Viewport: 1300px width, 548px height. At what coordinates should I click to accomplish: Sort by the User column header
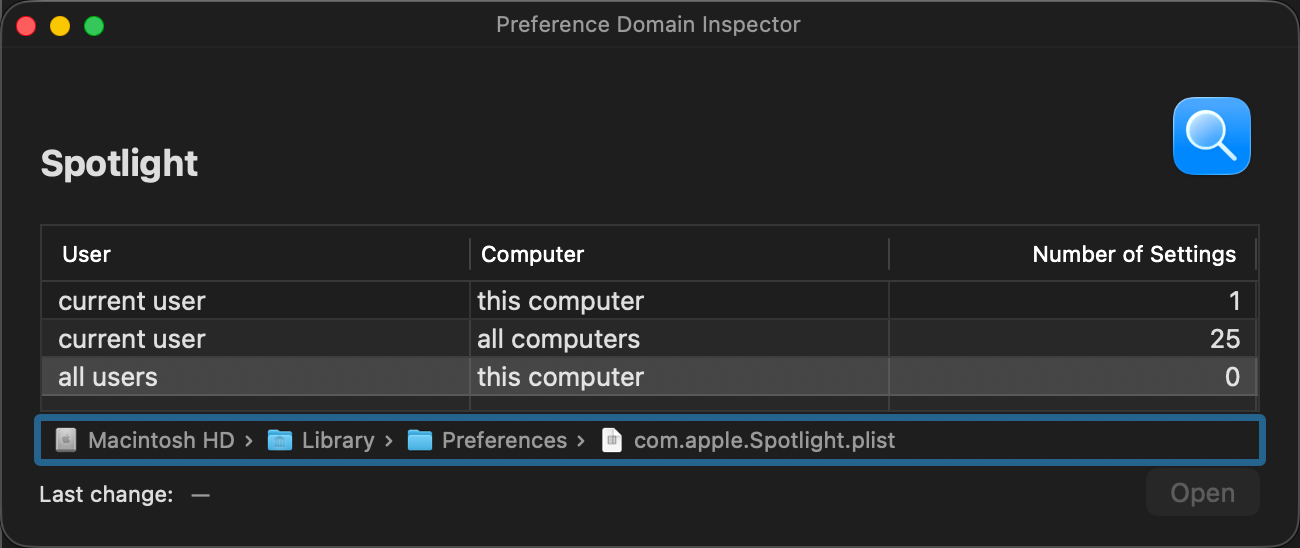(x=87, y=254)
